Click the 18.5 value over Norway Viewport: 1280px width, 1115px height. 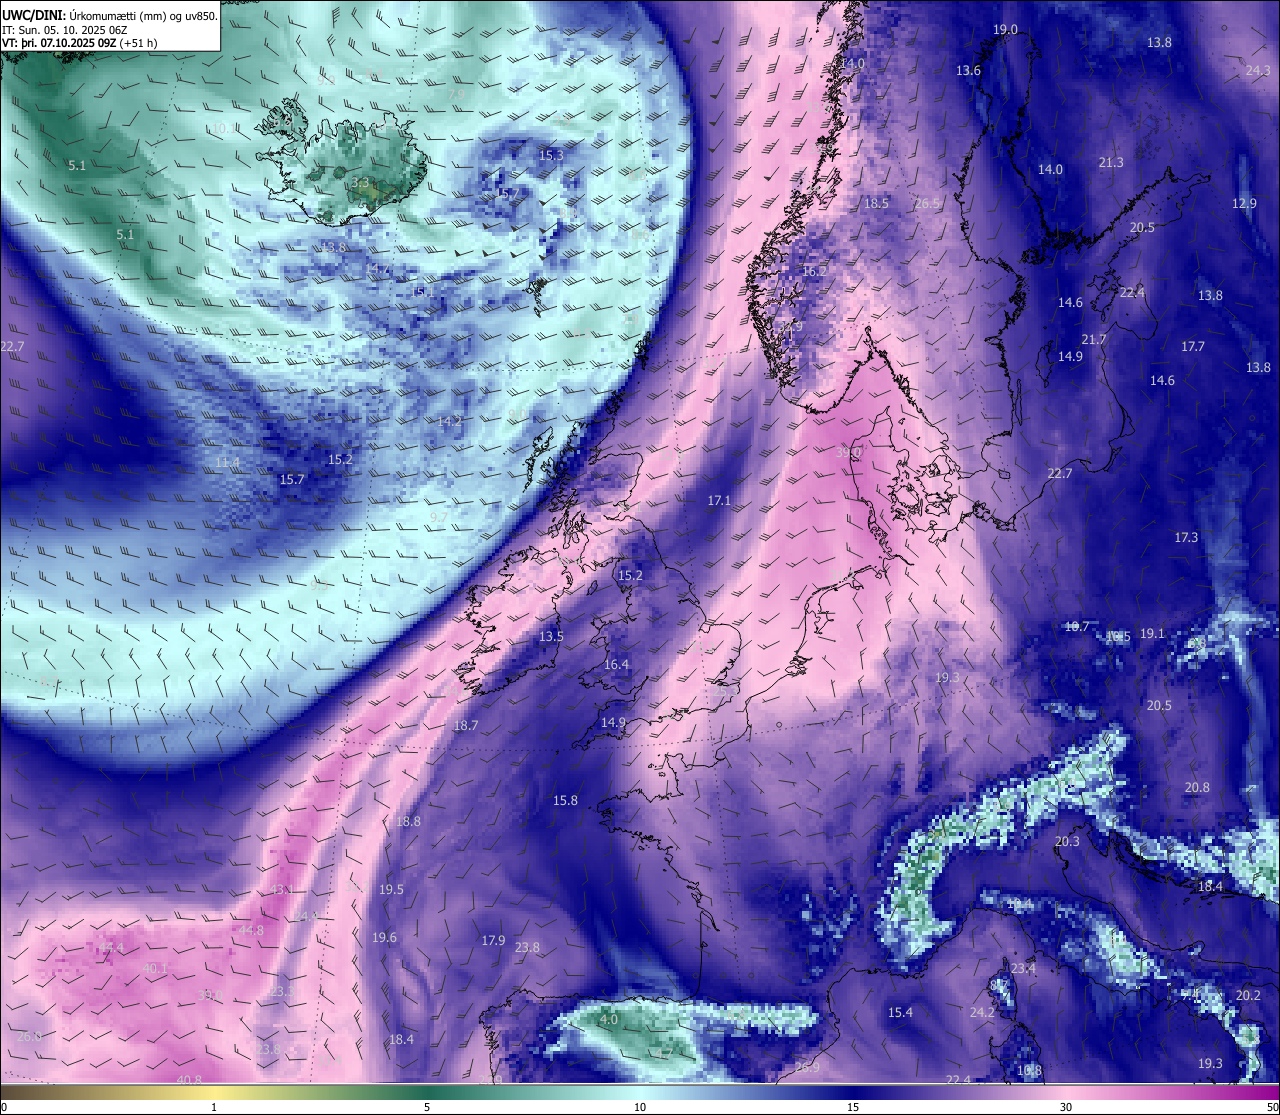[x=876, y=203]
